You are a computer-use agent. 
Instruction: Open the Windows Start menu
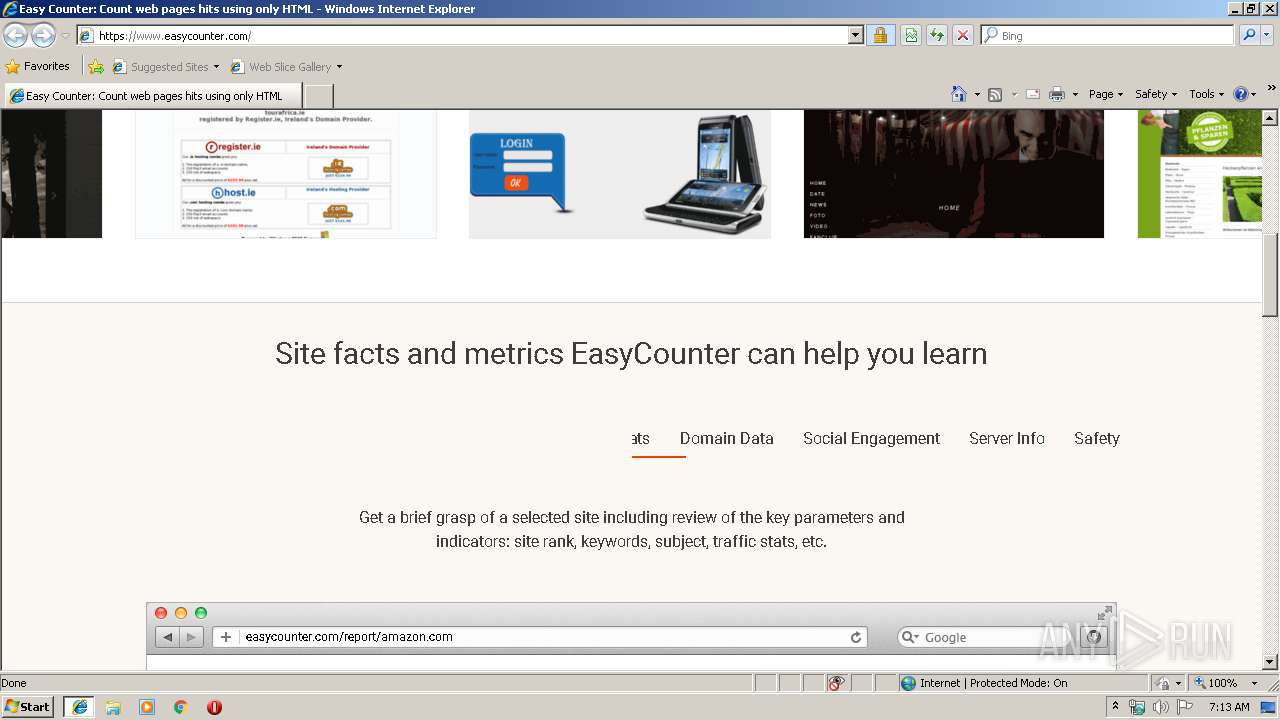coord(28,706)
